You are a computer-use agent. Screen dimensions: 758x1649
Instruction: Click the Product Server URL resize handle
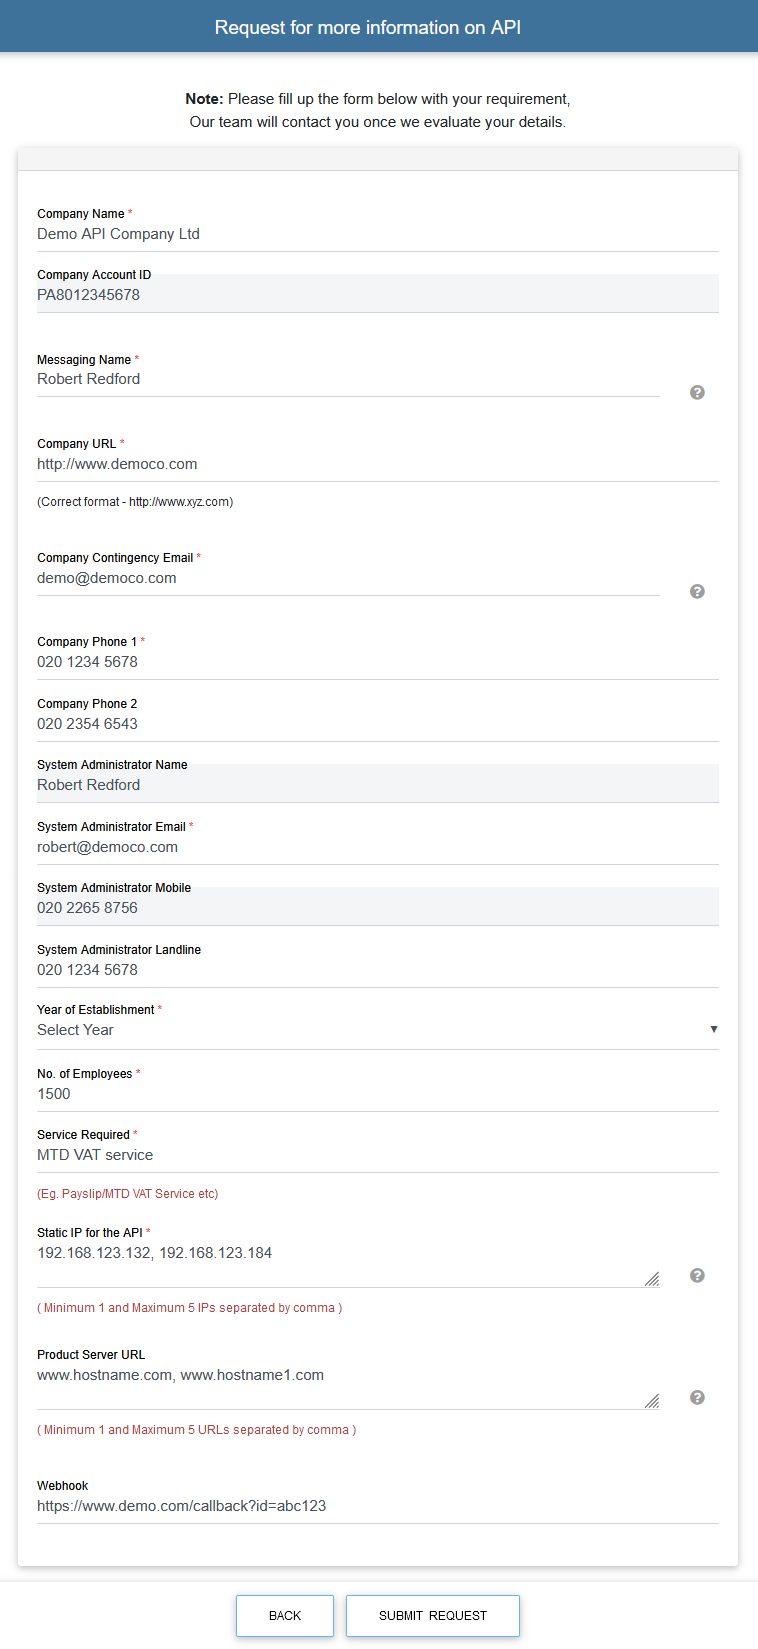tap(652, 1401)
